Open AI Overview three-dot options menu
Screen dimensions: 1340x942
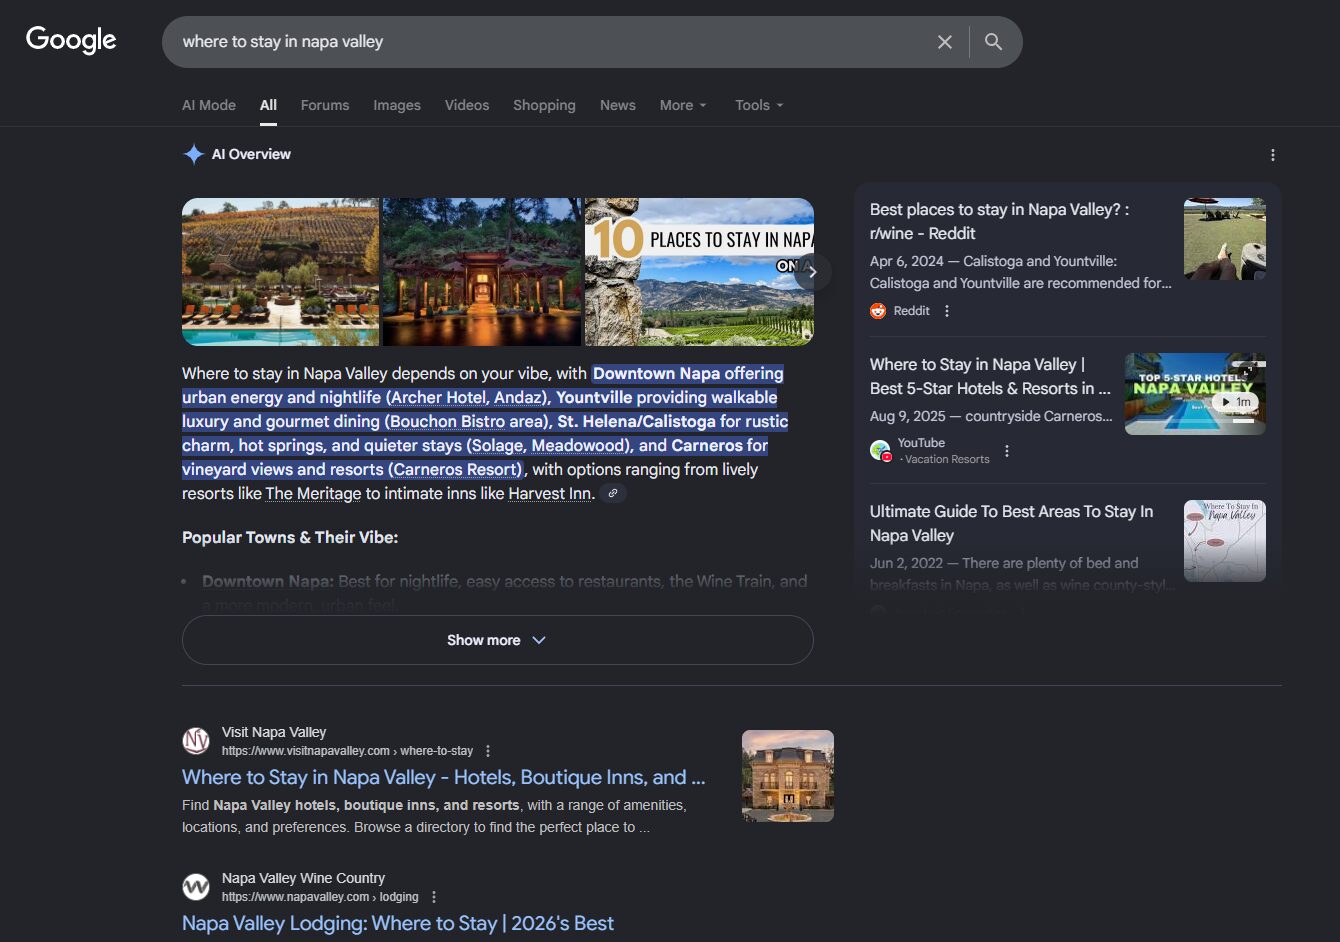coord(1272,155)
